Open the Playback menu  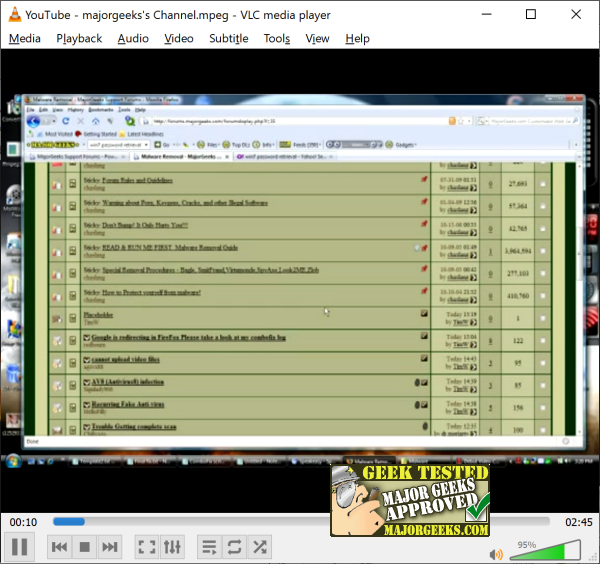click(x=79, y=38)
